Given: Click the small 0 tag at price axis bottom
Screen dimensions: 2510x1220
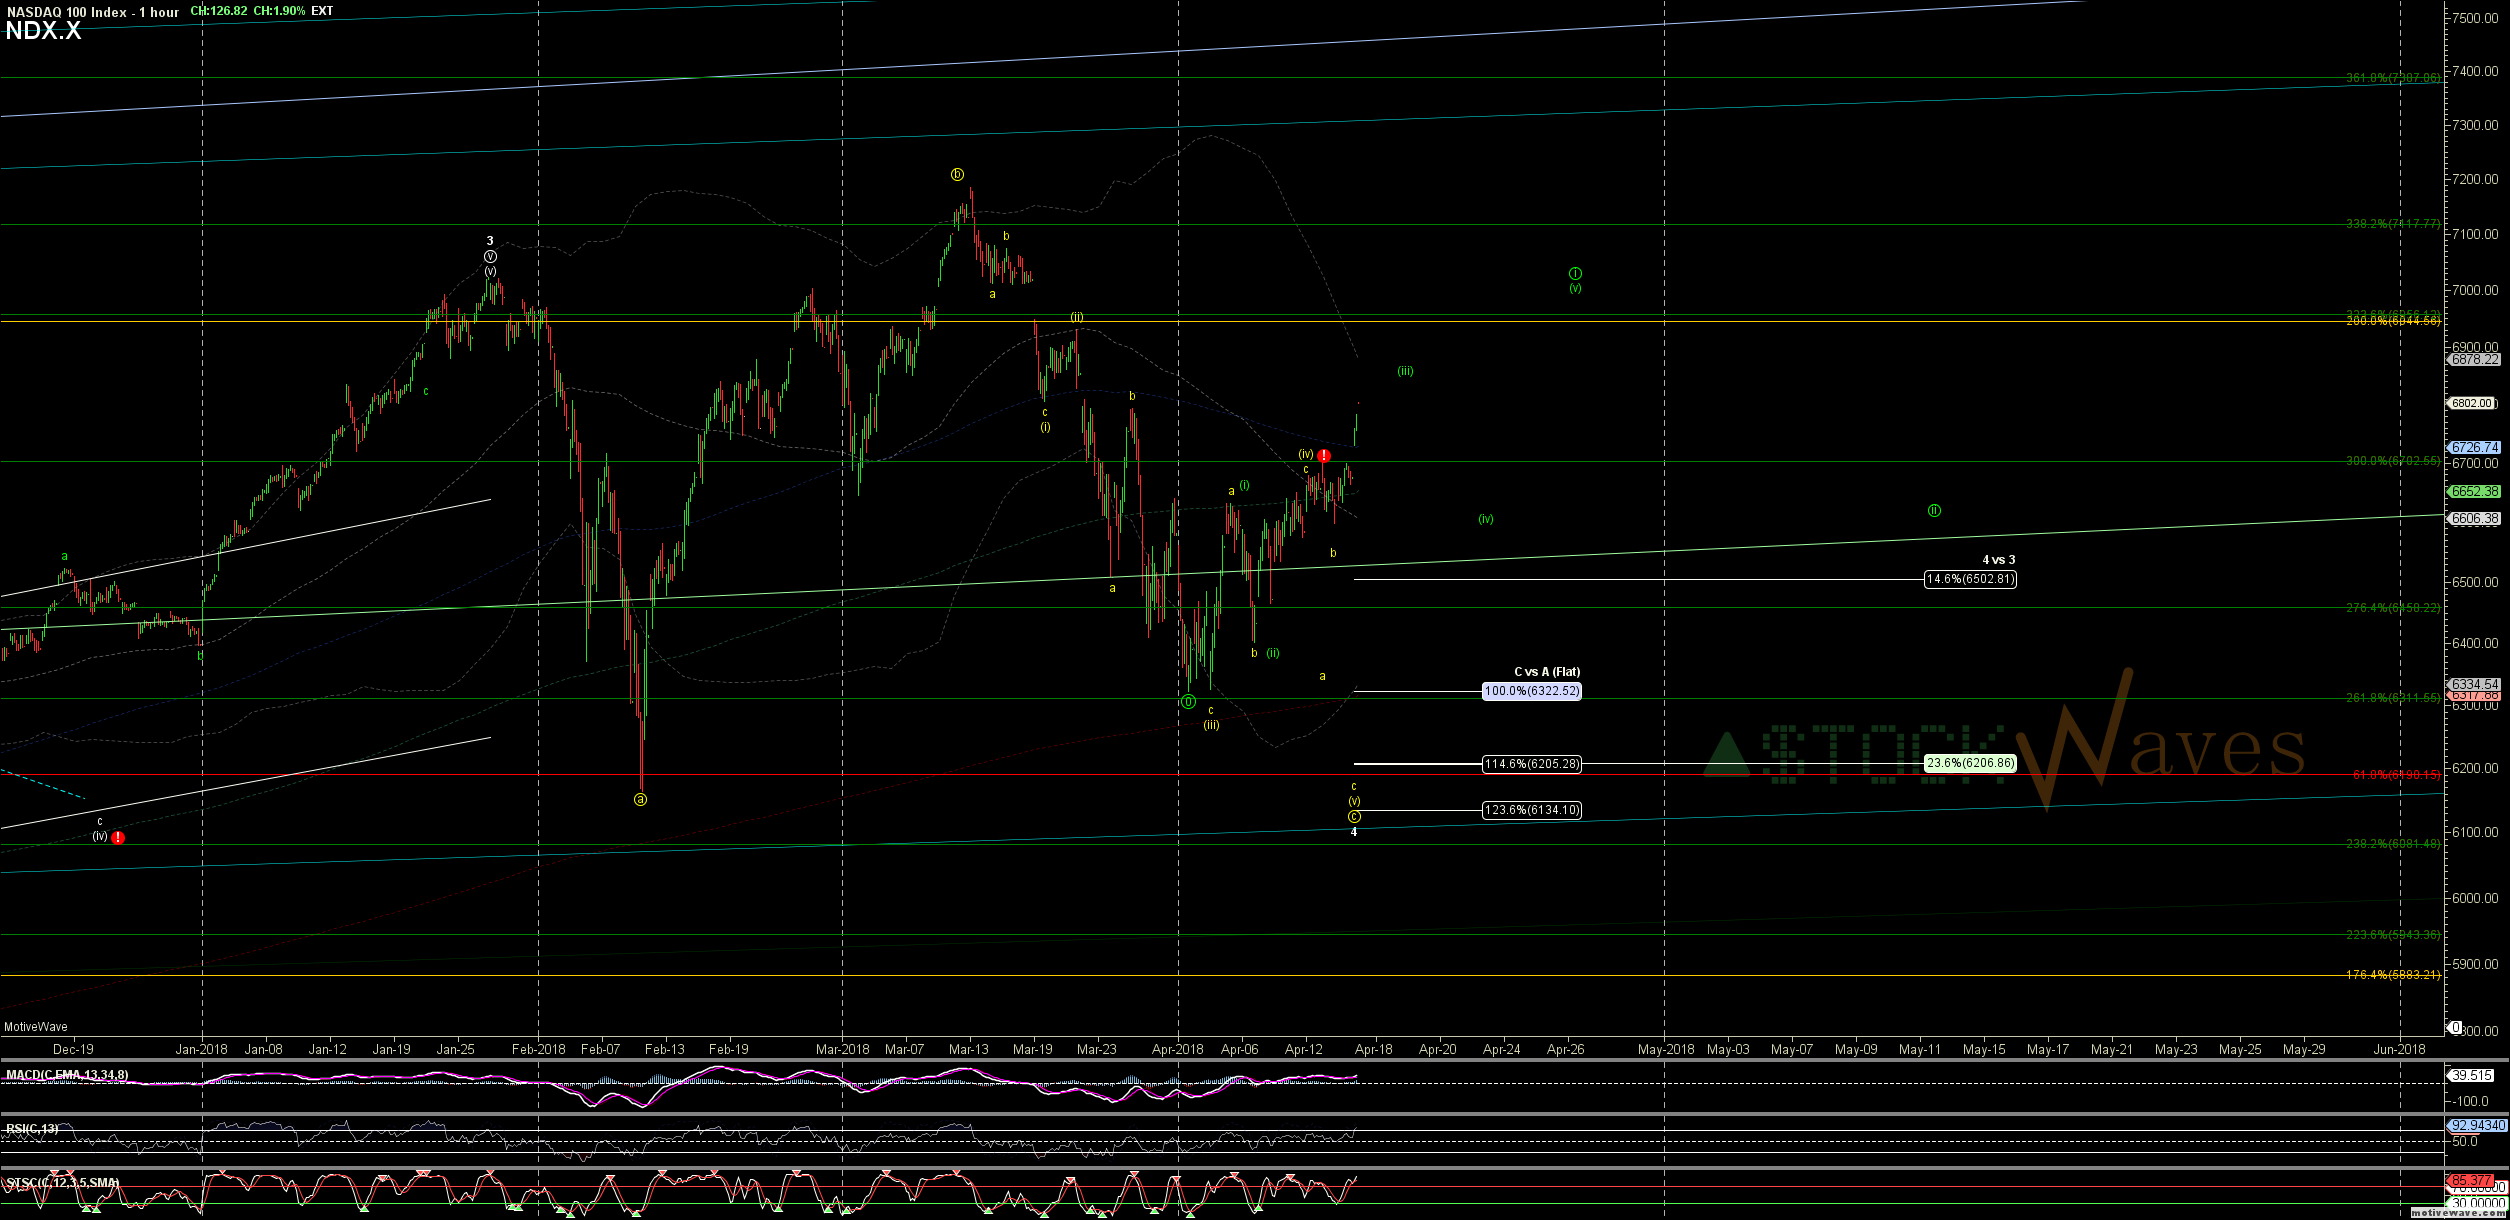Looking at the screenshot, I should (x=2454, y=1027).
